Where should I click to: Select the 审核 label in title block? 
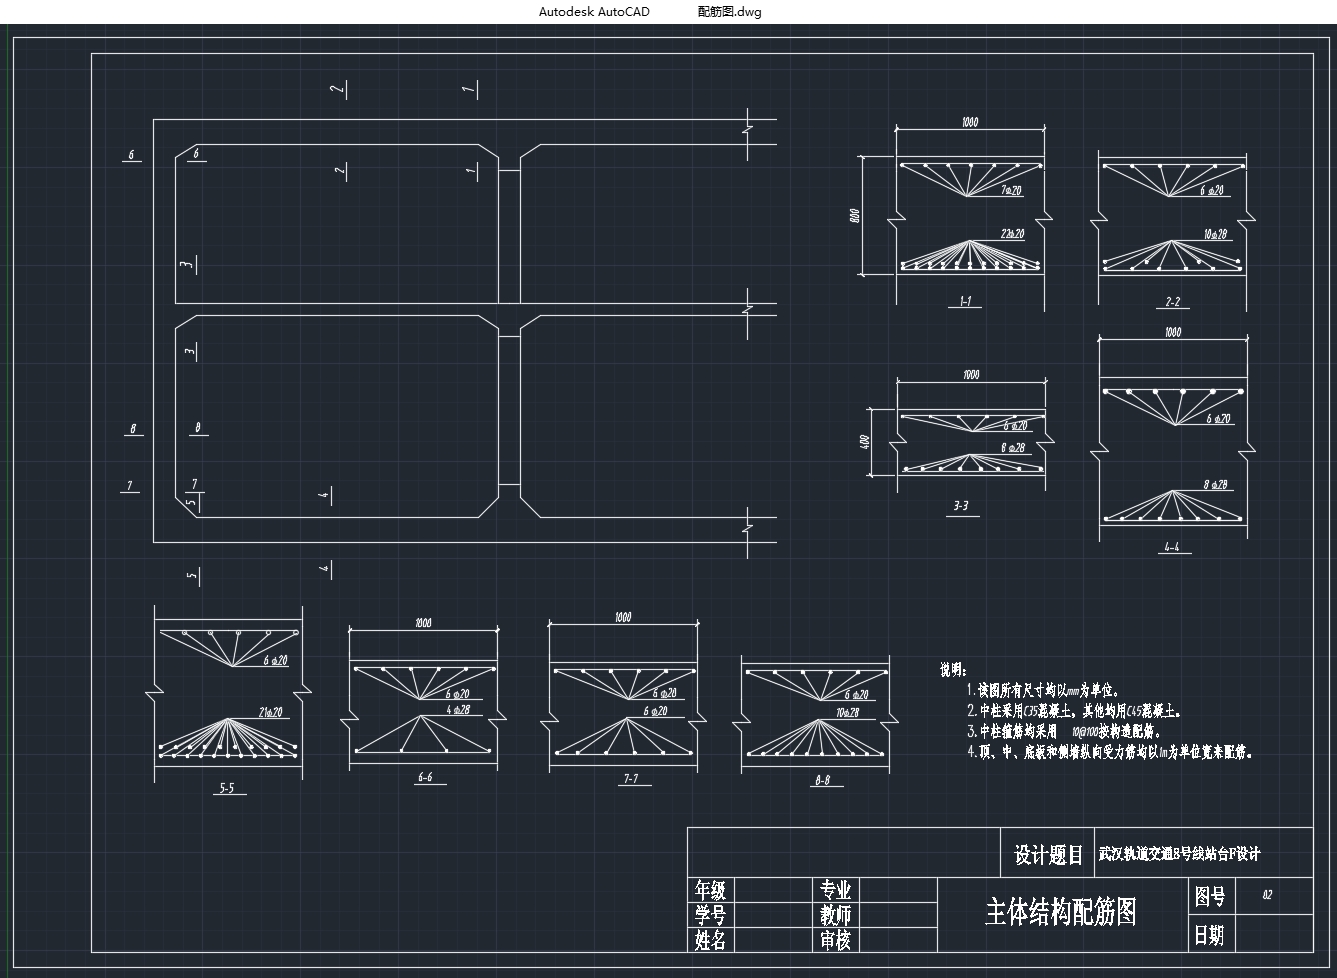pos(835,940)
